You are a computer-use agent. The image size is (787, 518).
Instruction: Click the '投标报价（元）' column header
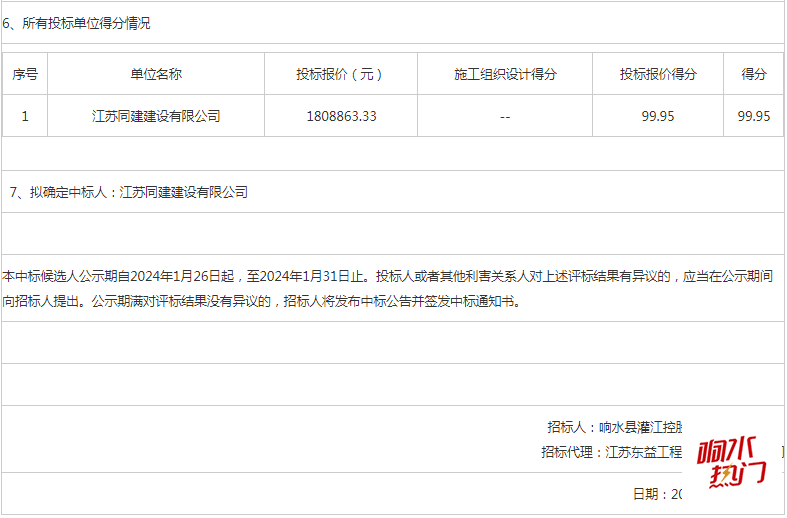pos(341,74)
